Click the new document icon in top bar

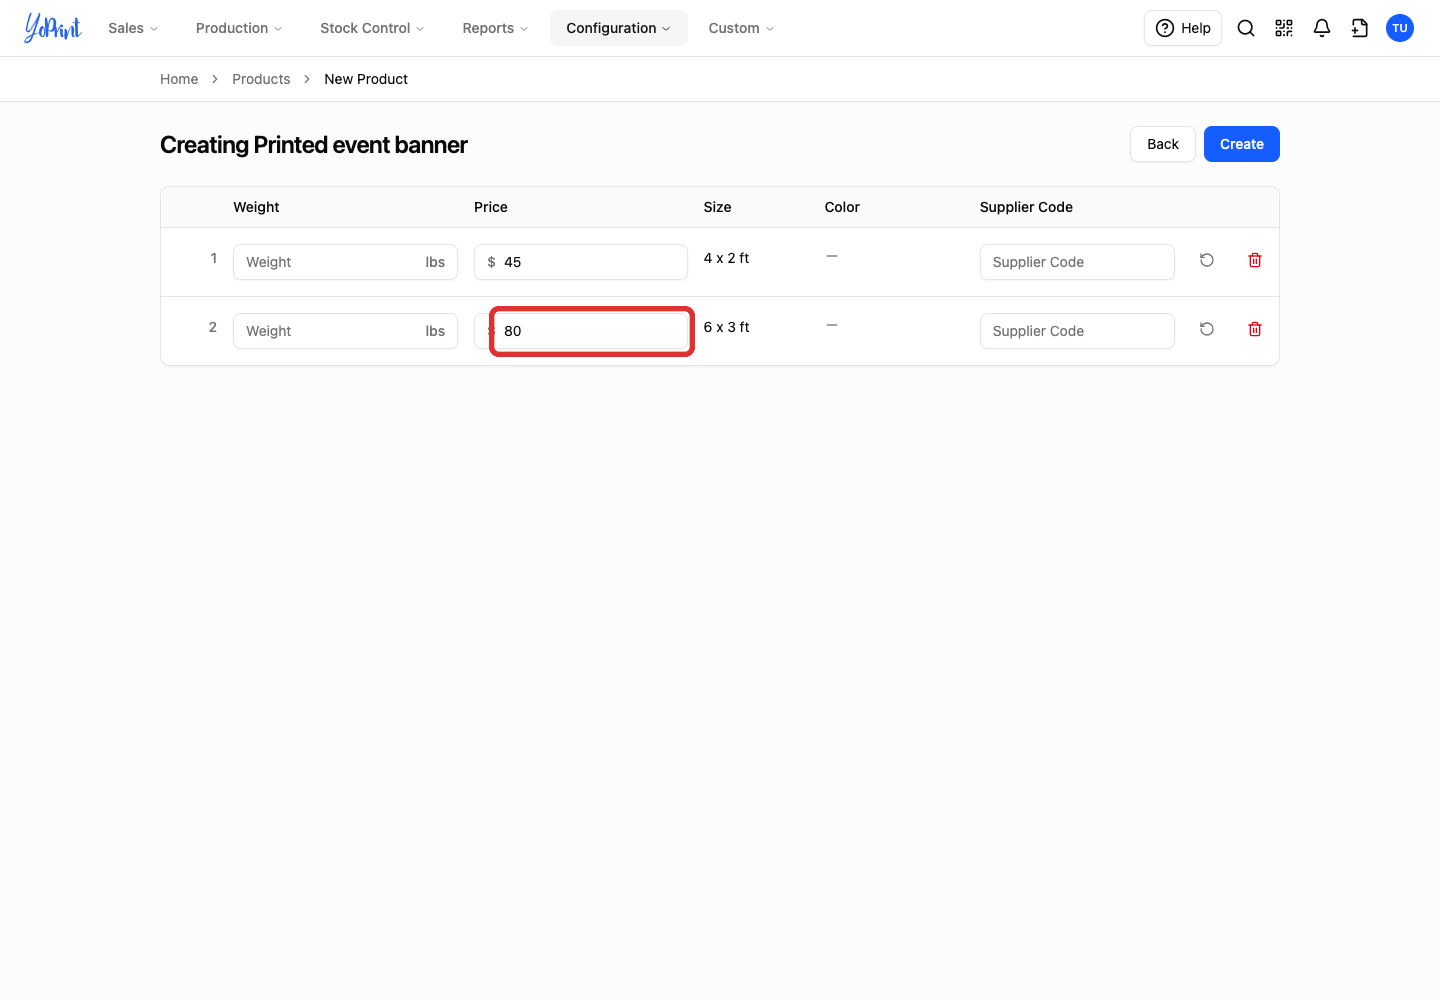1360,28
